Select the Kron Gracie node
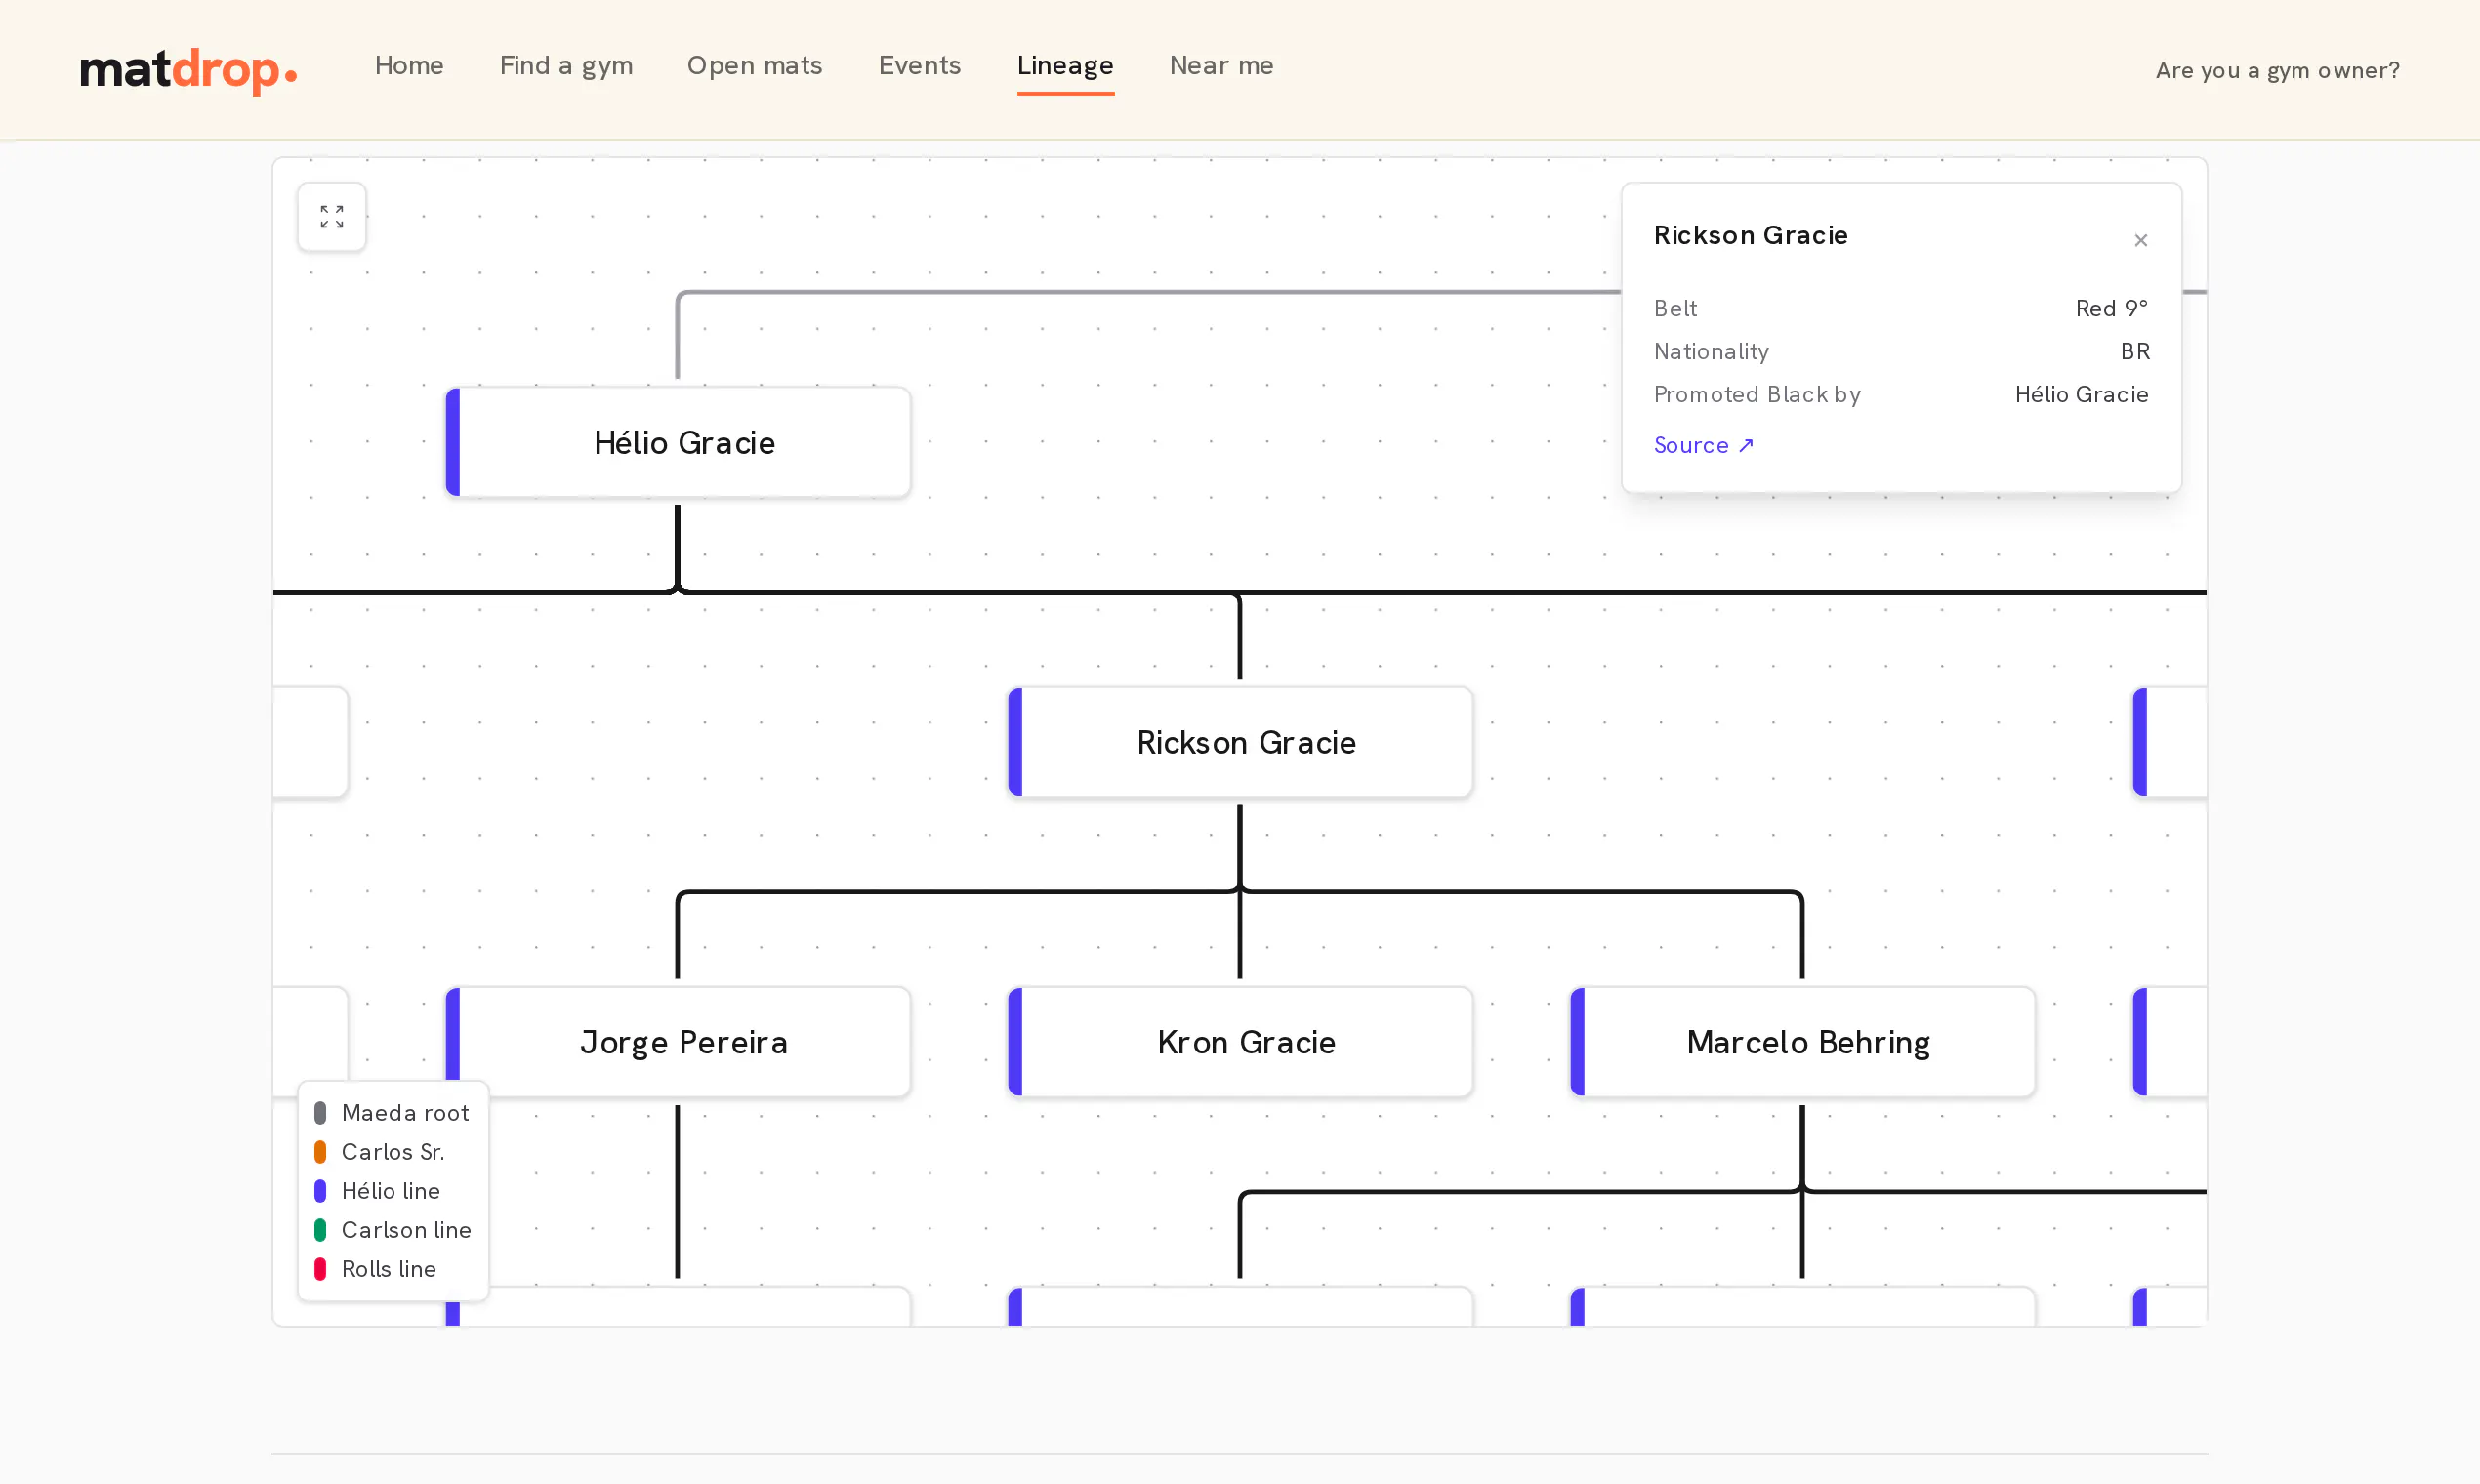This screenshot has width=2480, height=1484. click(1240, 1043)
